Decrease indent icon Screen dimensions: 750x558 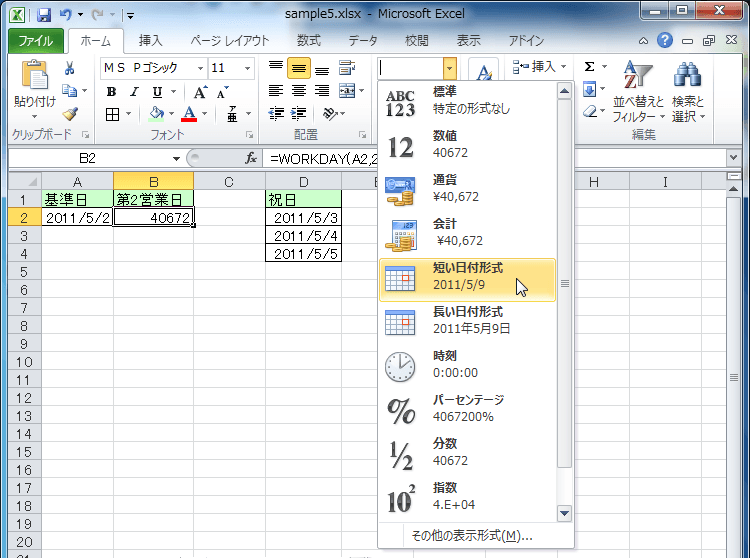click(x=276, y=114)
